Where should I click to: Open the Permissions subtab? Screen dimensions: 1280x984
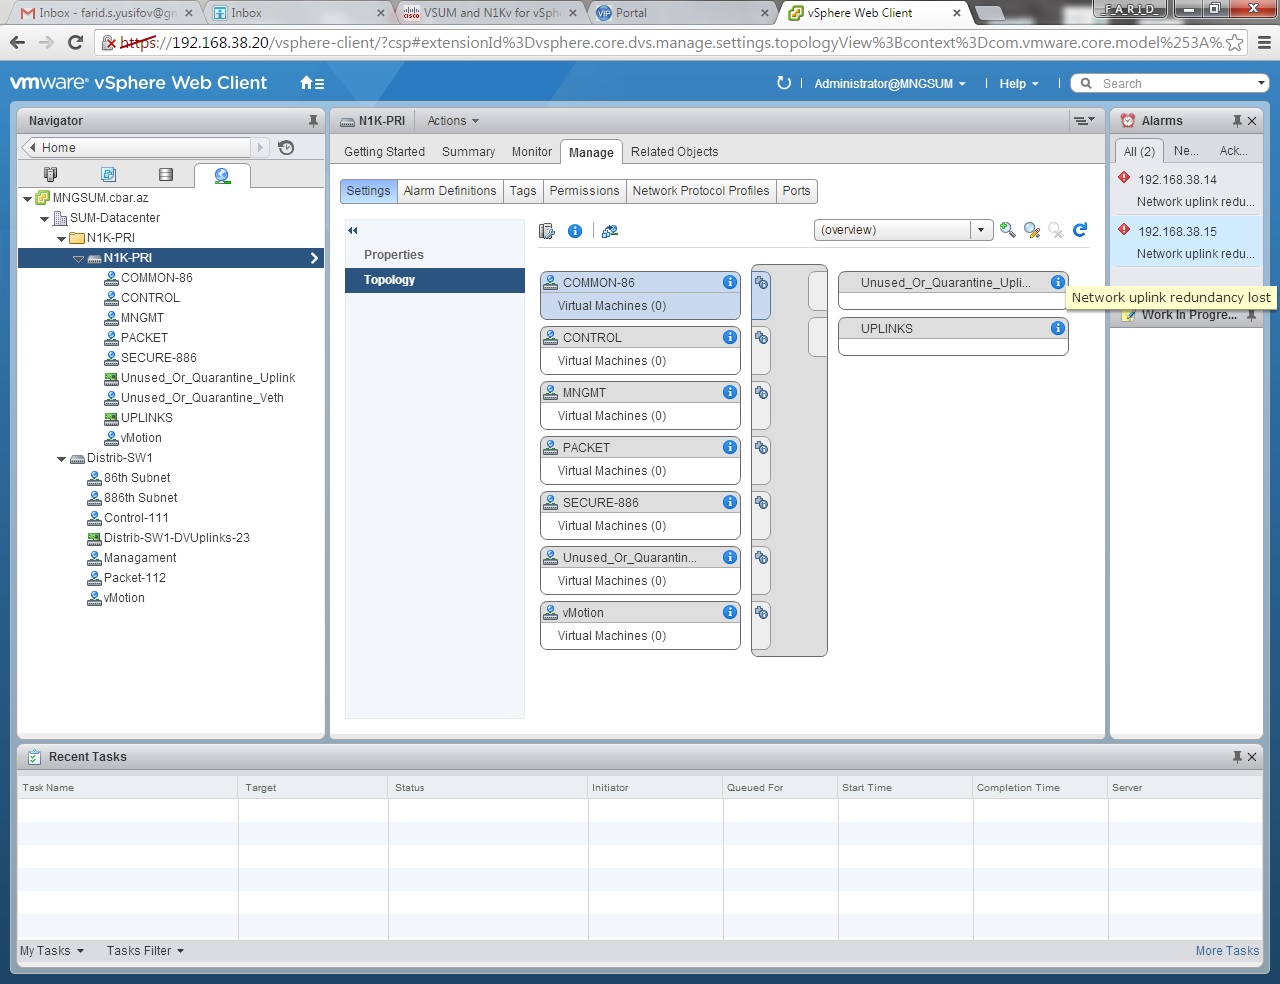click(x=584, y=191)
